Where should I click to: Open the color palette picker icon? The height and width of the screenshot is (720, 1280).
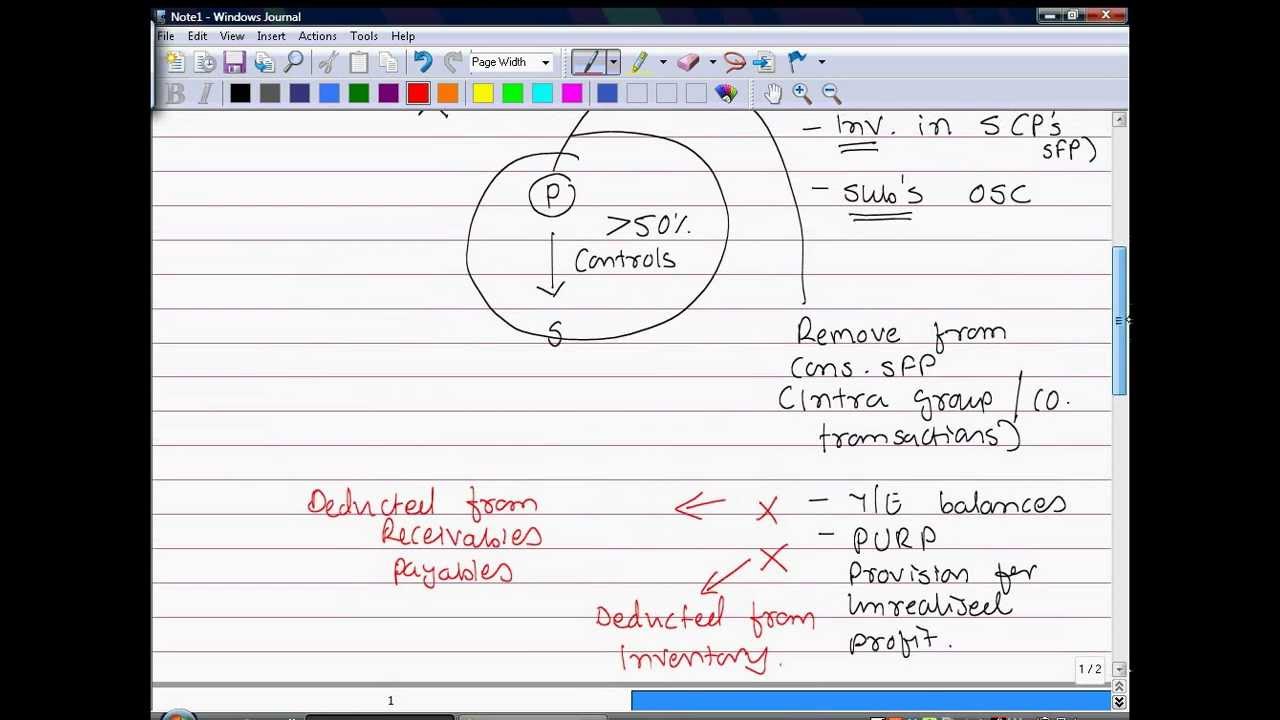click(726, 94)
